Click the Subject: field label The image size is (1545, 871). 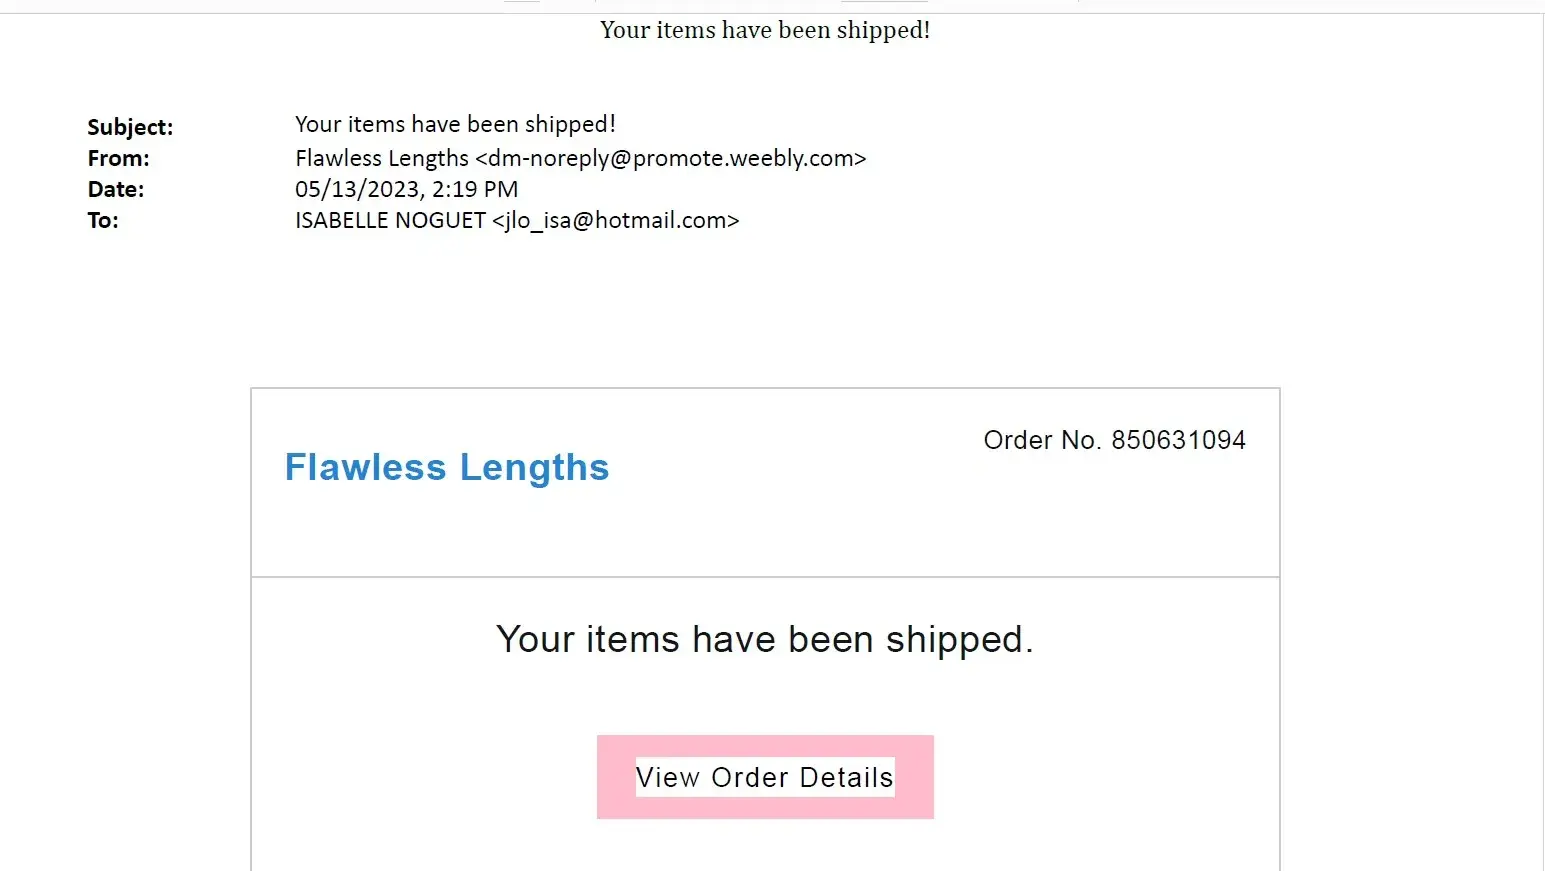point(130,127)
